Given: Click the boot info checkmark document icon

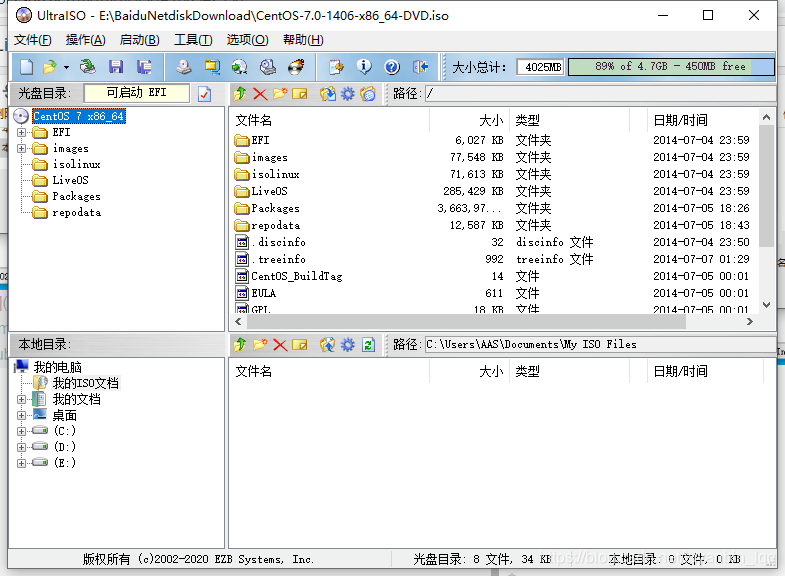Looking at the screenshot, I should (x=205, y=94).
